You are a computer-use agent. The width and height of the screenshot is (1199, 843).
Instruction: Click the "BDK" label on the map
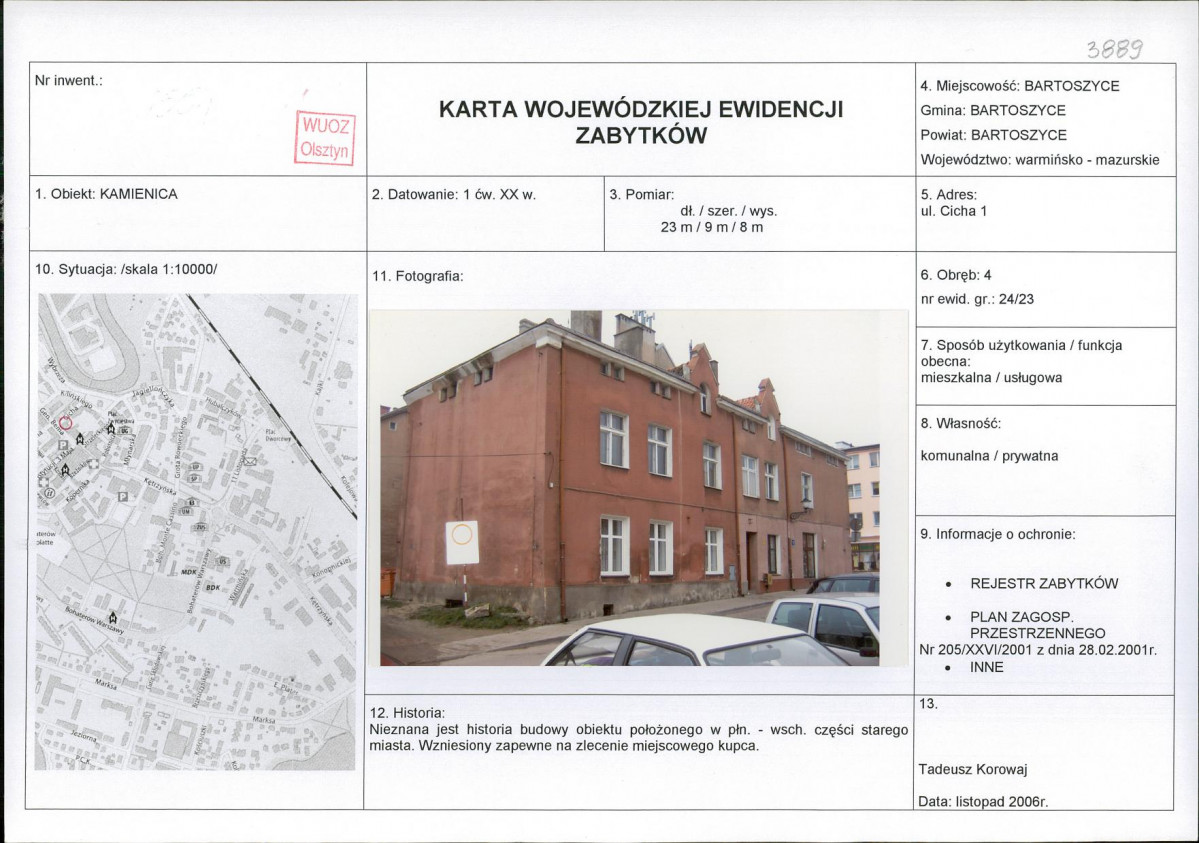(213, 587)
